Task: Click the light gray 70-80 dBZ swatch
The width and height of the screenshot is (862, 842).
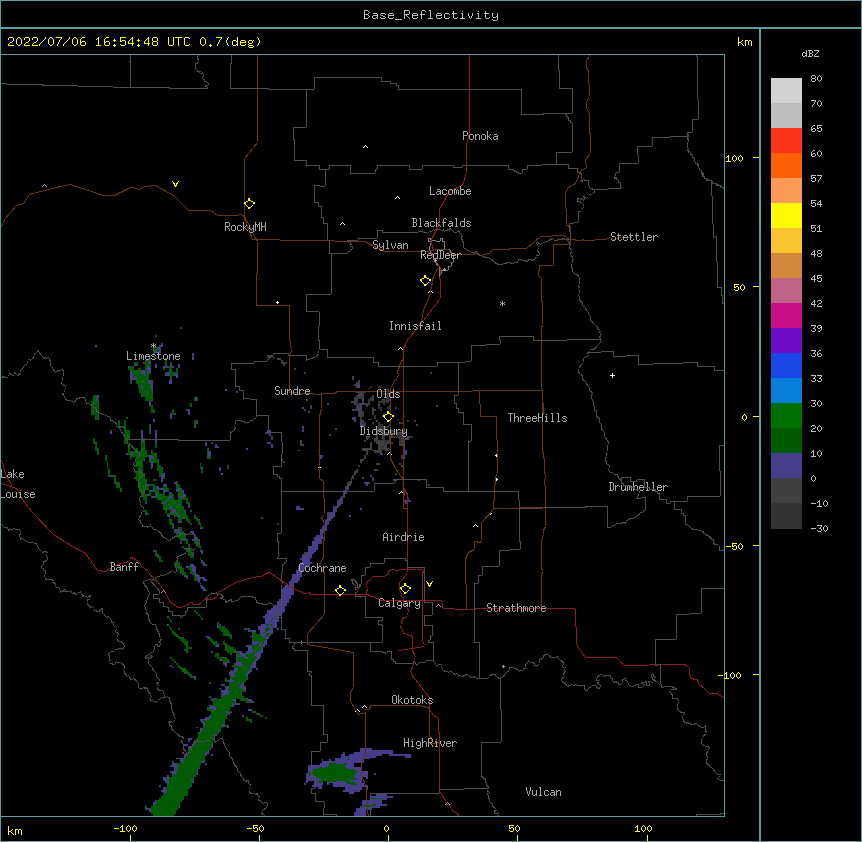Action: (786, 91)
